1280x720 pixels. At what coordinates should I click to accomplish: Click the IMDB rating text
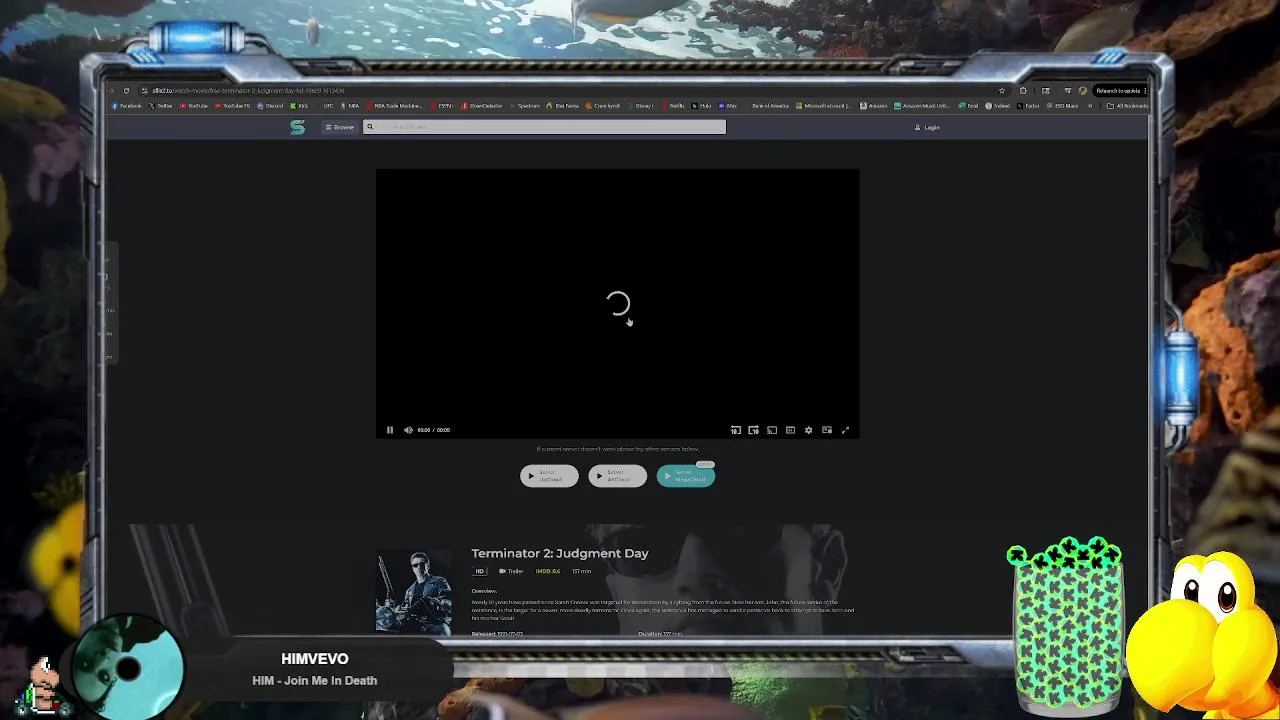[x=548, y=571]
